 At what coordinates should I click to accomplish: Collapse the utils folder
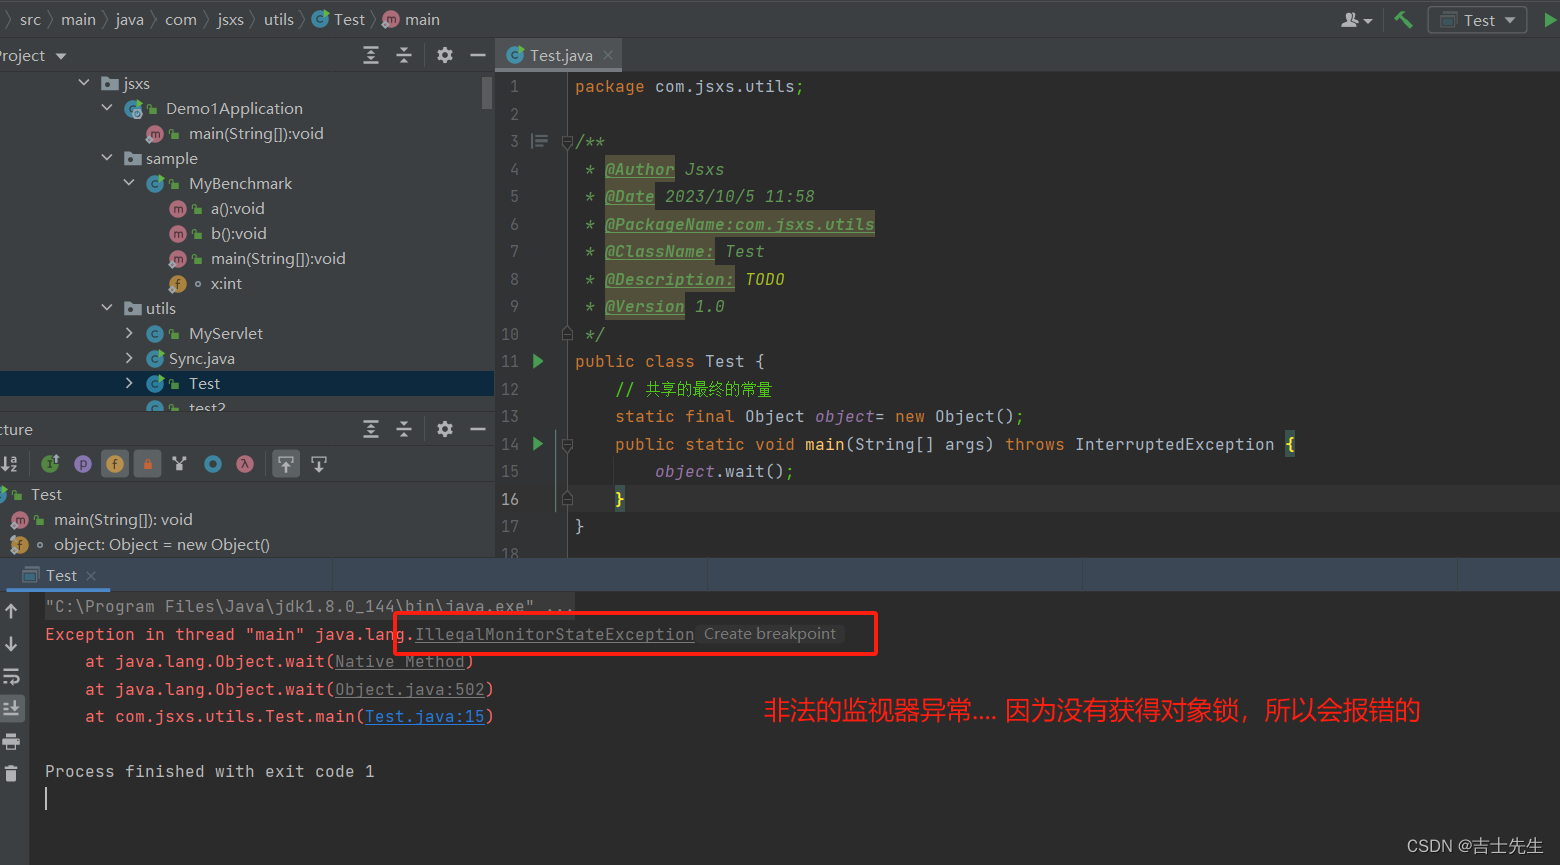click(107, 308)
